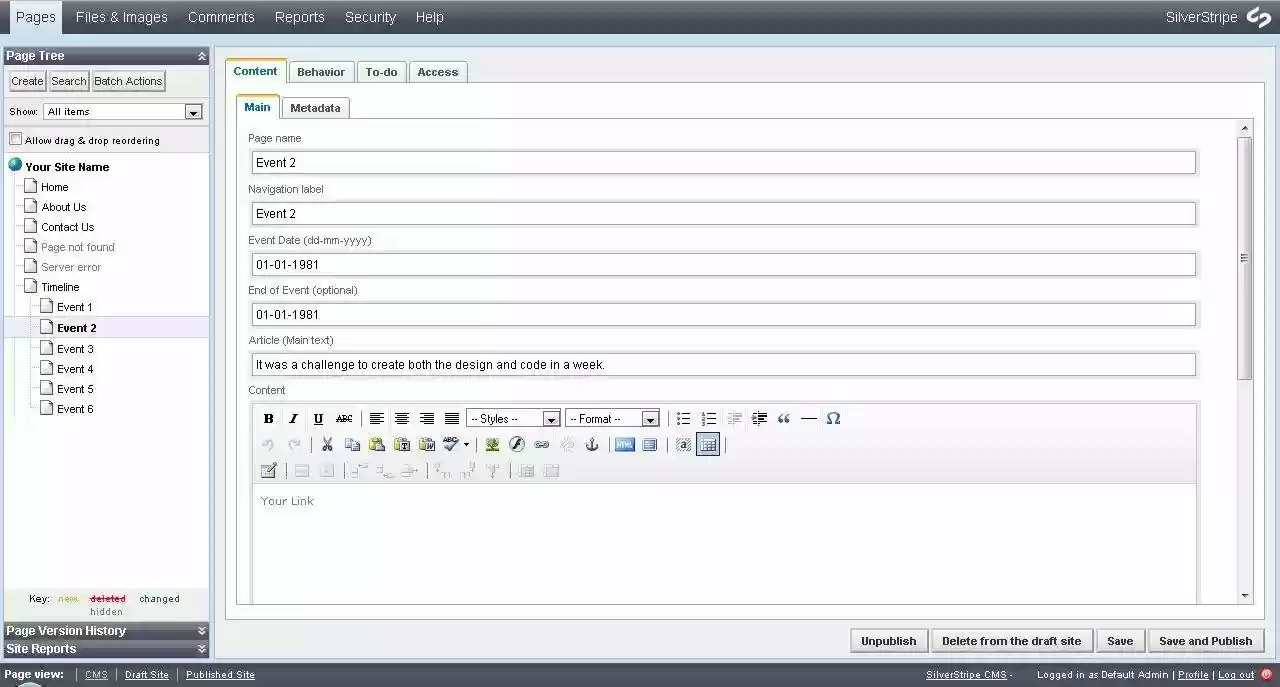Open the Show items filter dropdown
The width and height of the screenshot is (1280, 687).
coord(122,111)
